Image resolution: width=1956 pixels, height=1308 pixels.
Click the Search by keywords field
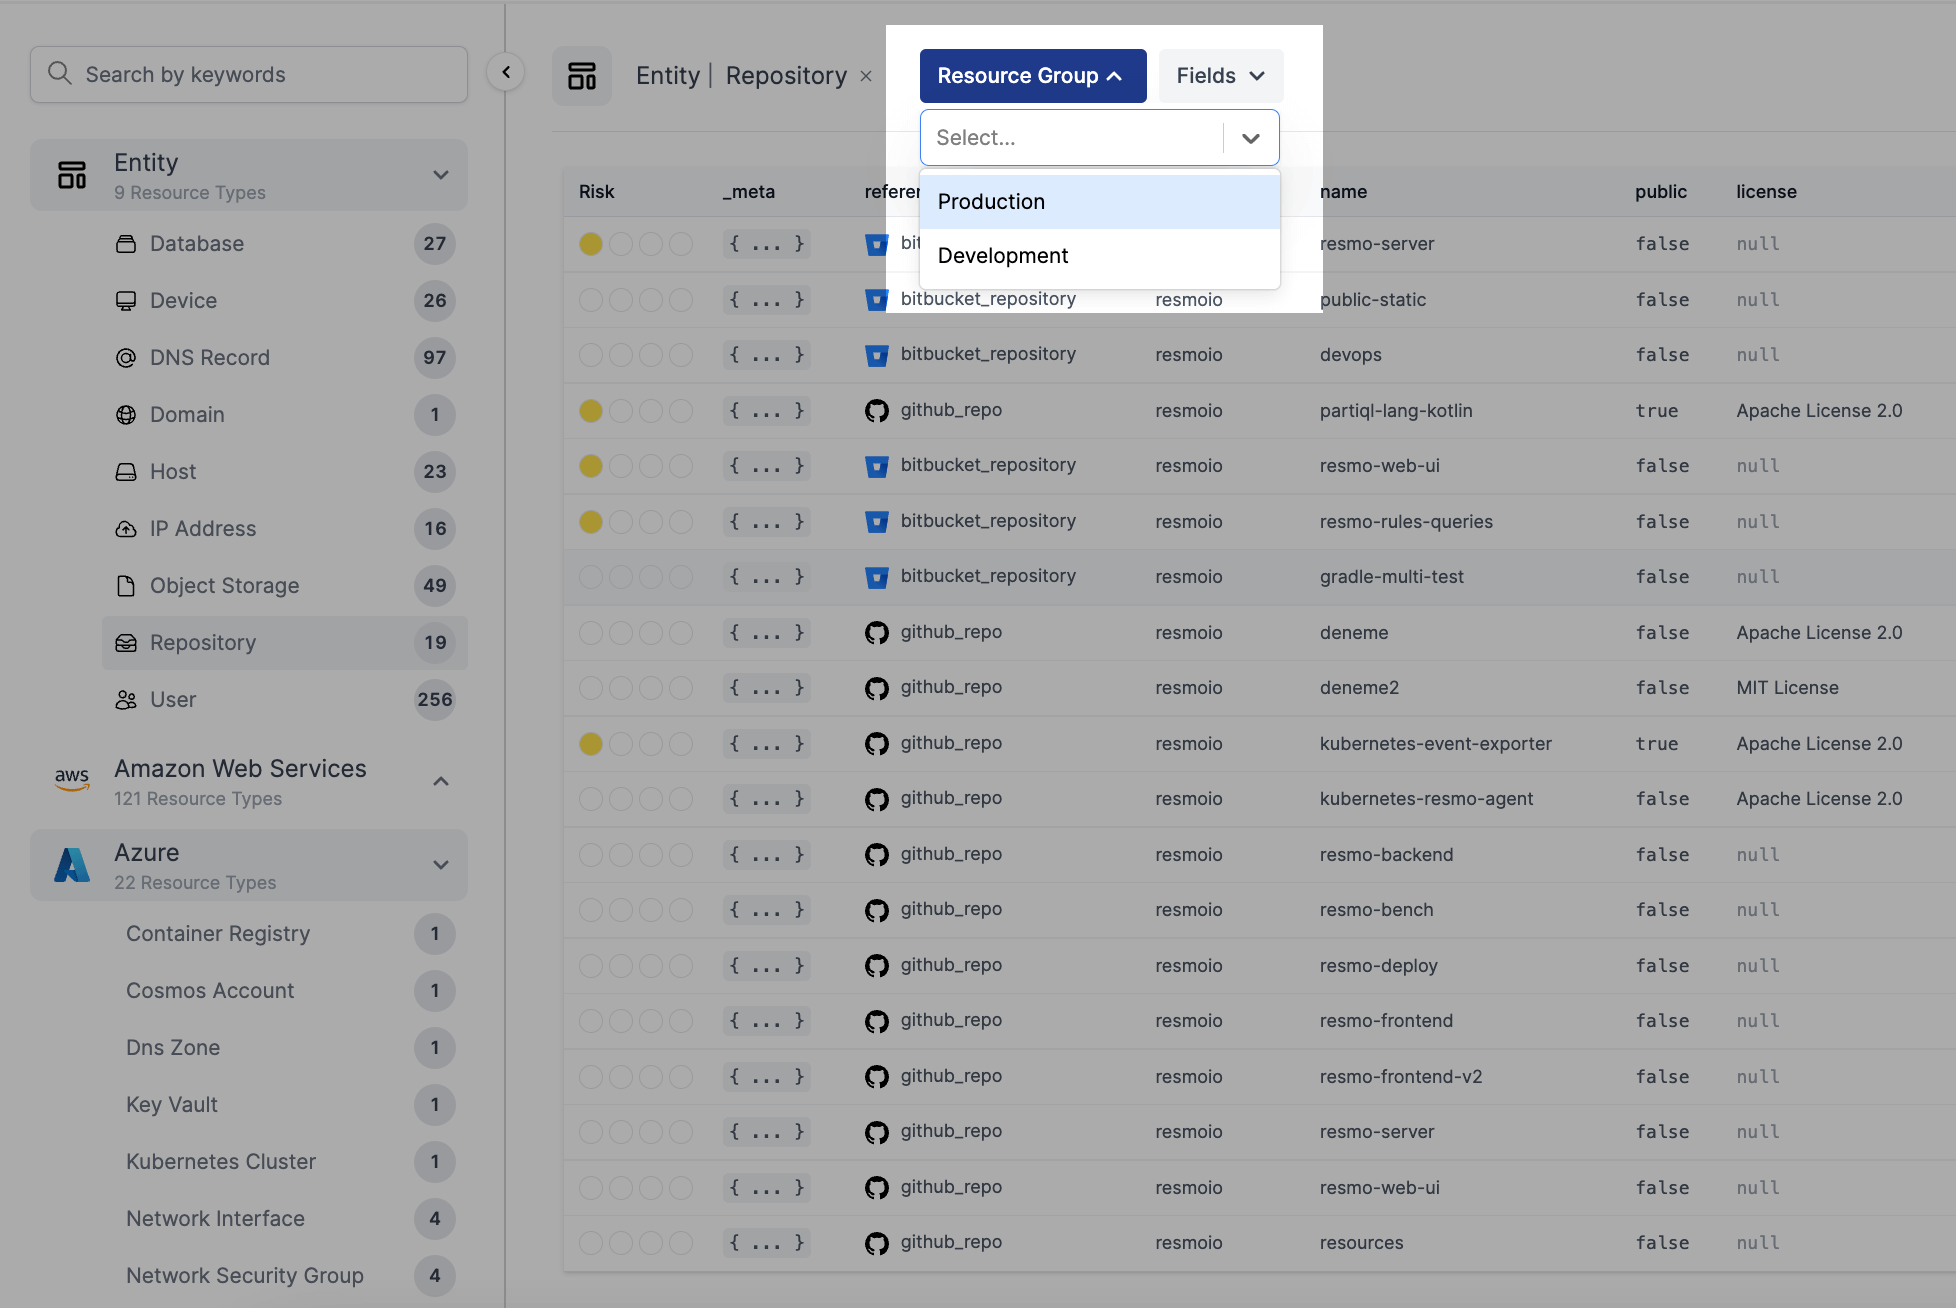248,74
